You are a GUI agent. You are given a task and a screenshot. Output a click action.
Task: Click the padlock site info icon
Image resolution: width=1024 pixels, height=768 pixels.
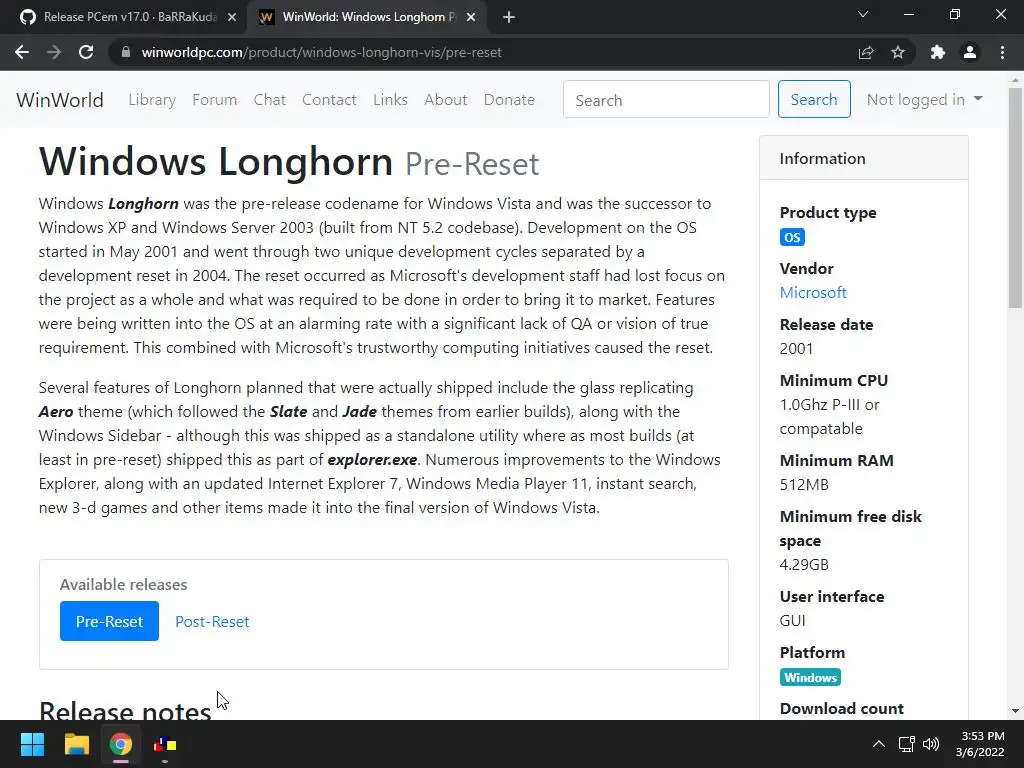pos(126,52)
